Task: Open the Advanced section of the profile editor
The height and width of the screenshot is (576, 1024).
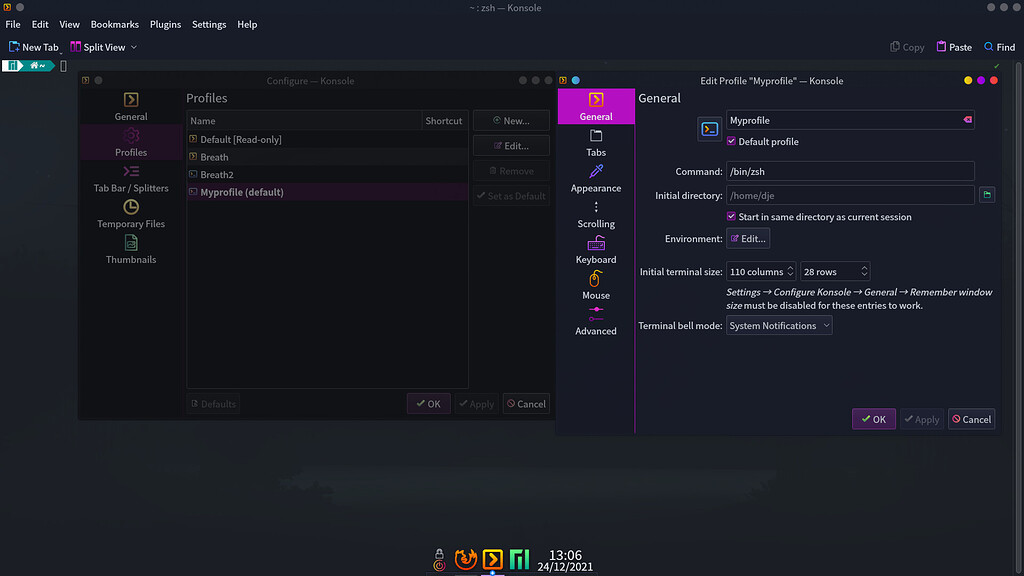Action: (595, 323)
